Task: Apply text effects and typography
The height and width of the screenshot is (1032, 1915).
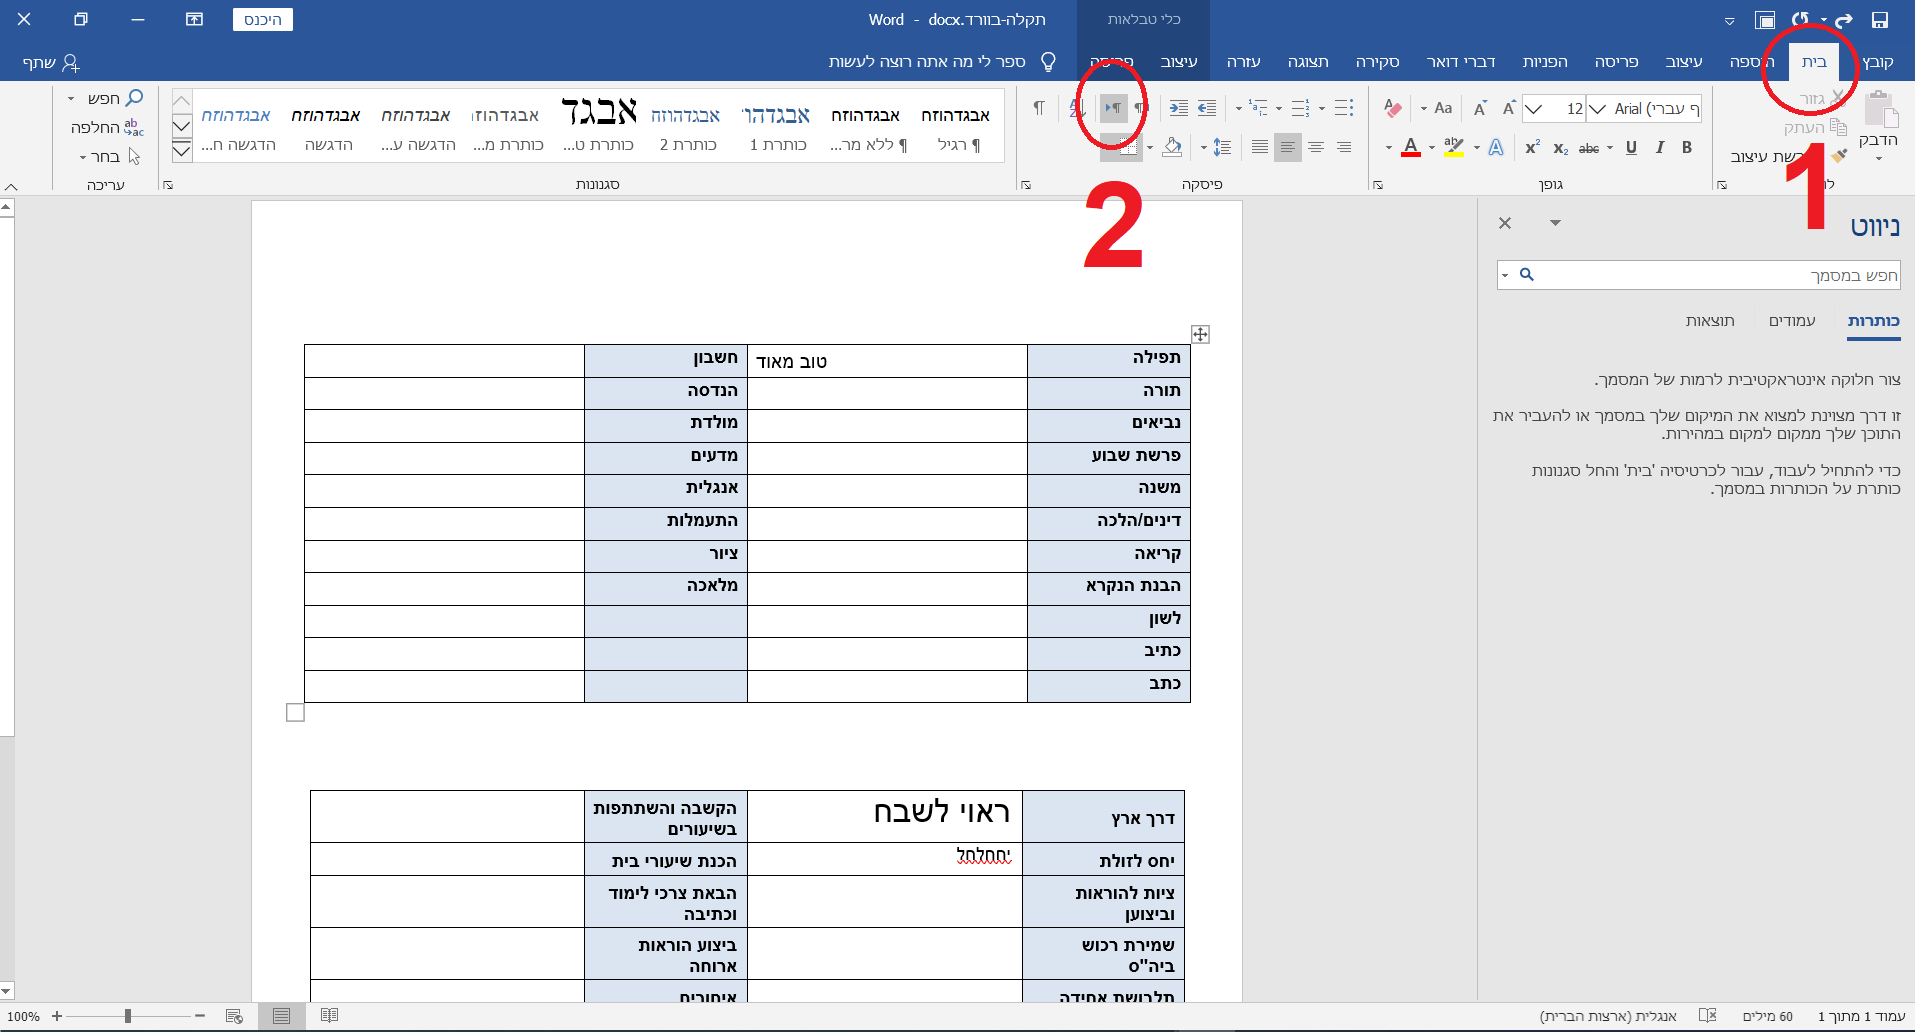Action: [x=1496, y=148]
